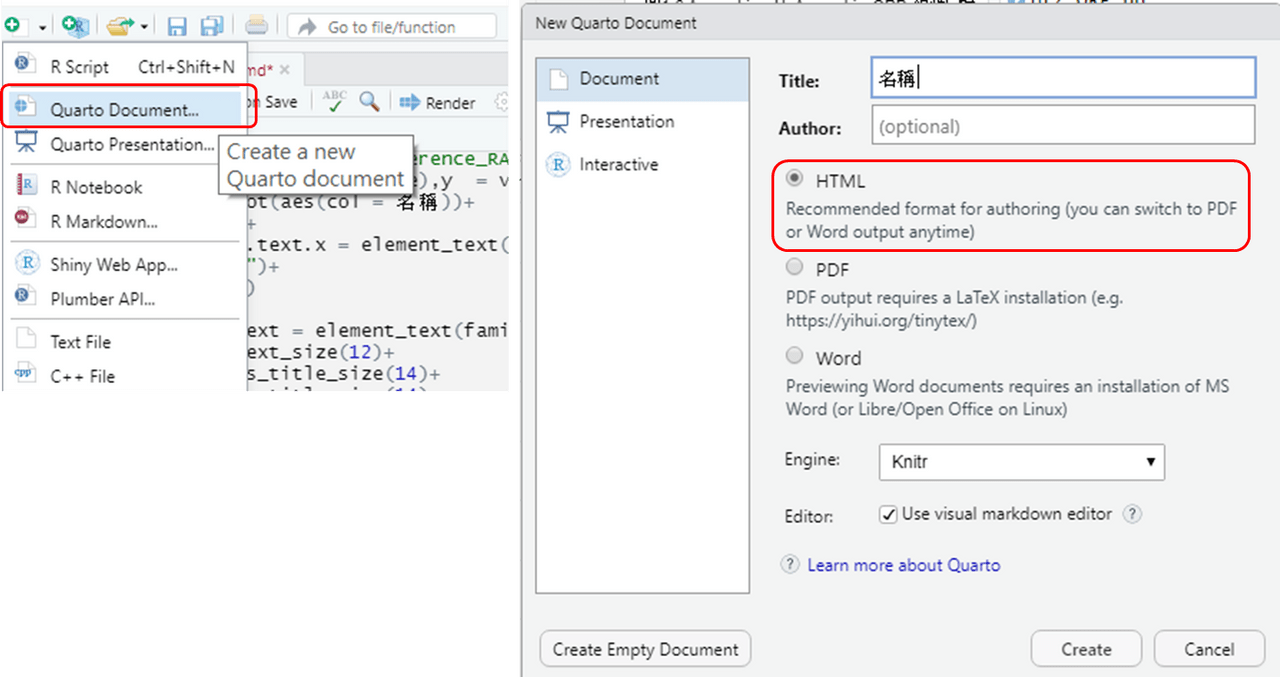Image resolution: width=1280 pixels, height=677 pixels.
Task: Click the Save All icon
Action: tap(212, 26)
